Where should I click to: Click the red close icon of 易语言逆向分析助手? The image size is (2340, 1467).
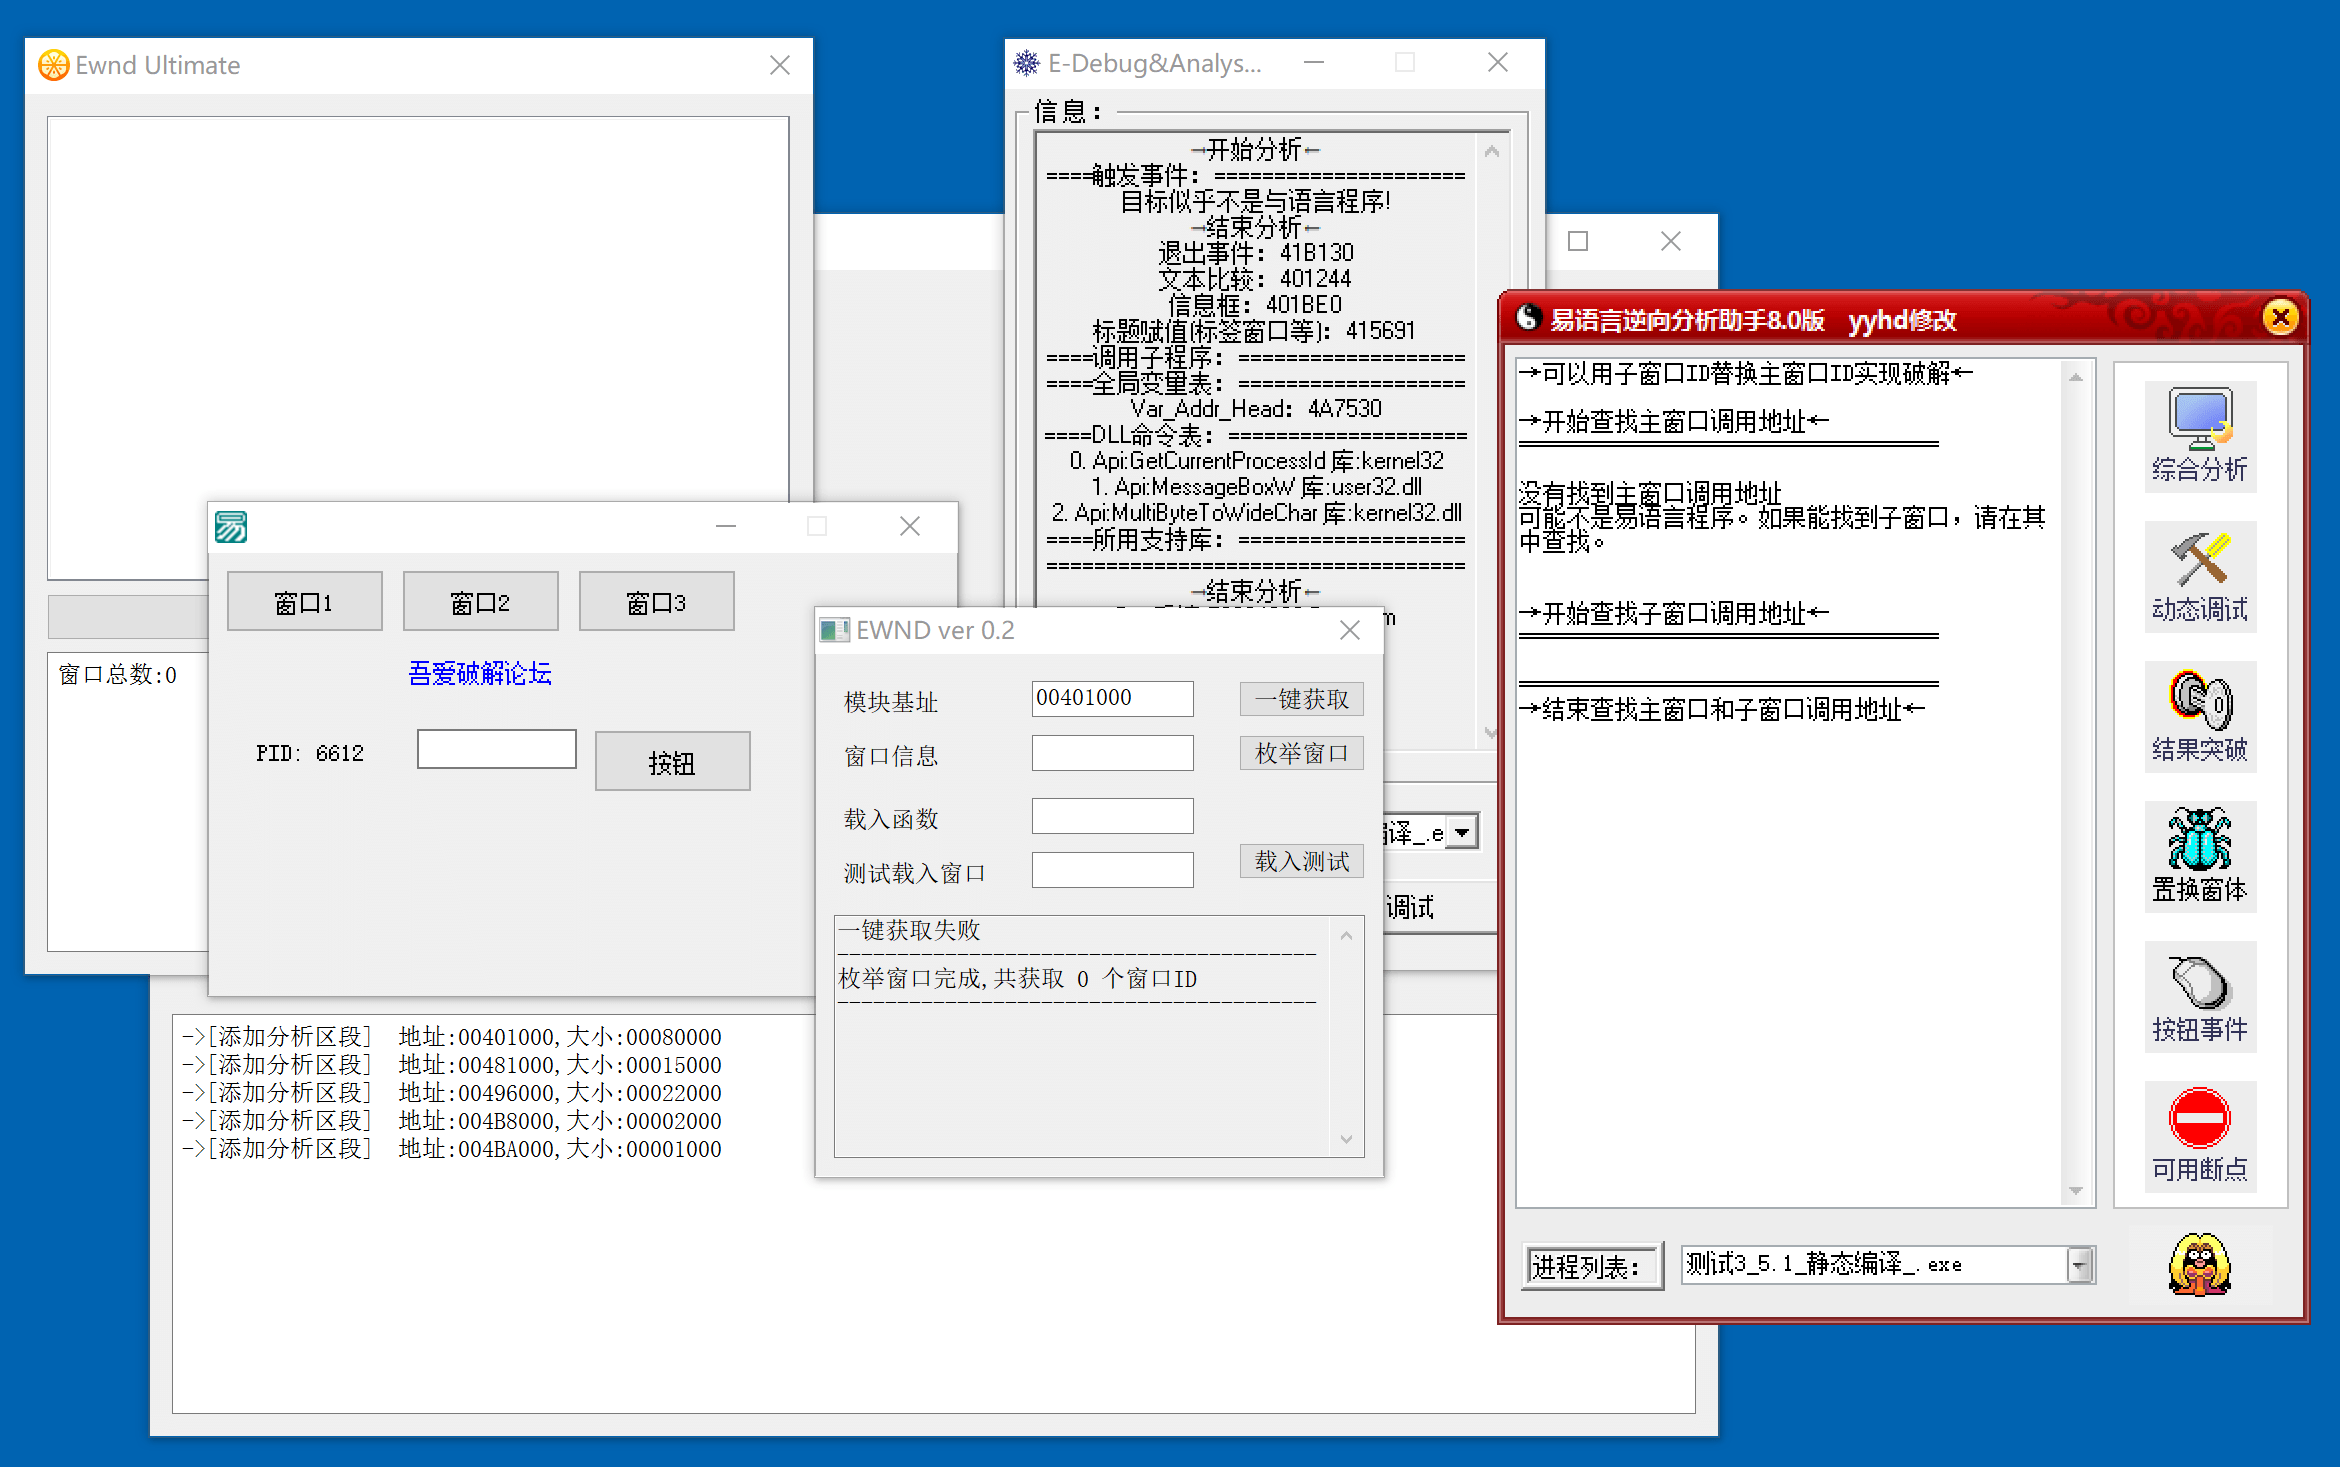click(x=2280, y=319)
